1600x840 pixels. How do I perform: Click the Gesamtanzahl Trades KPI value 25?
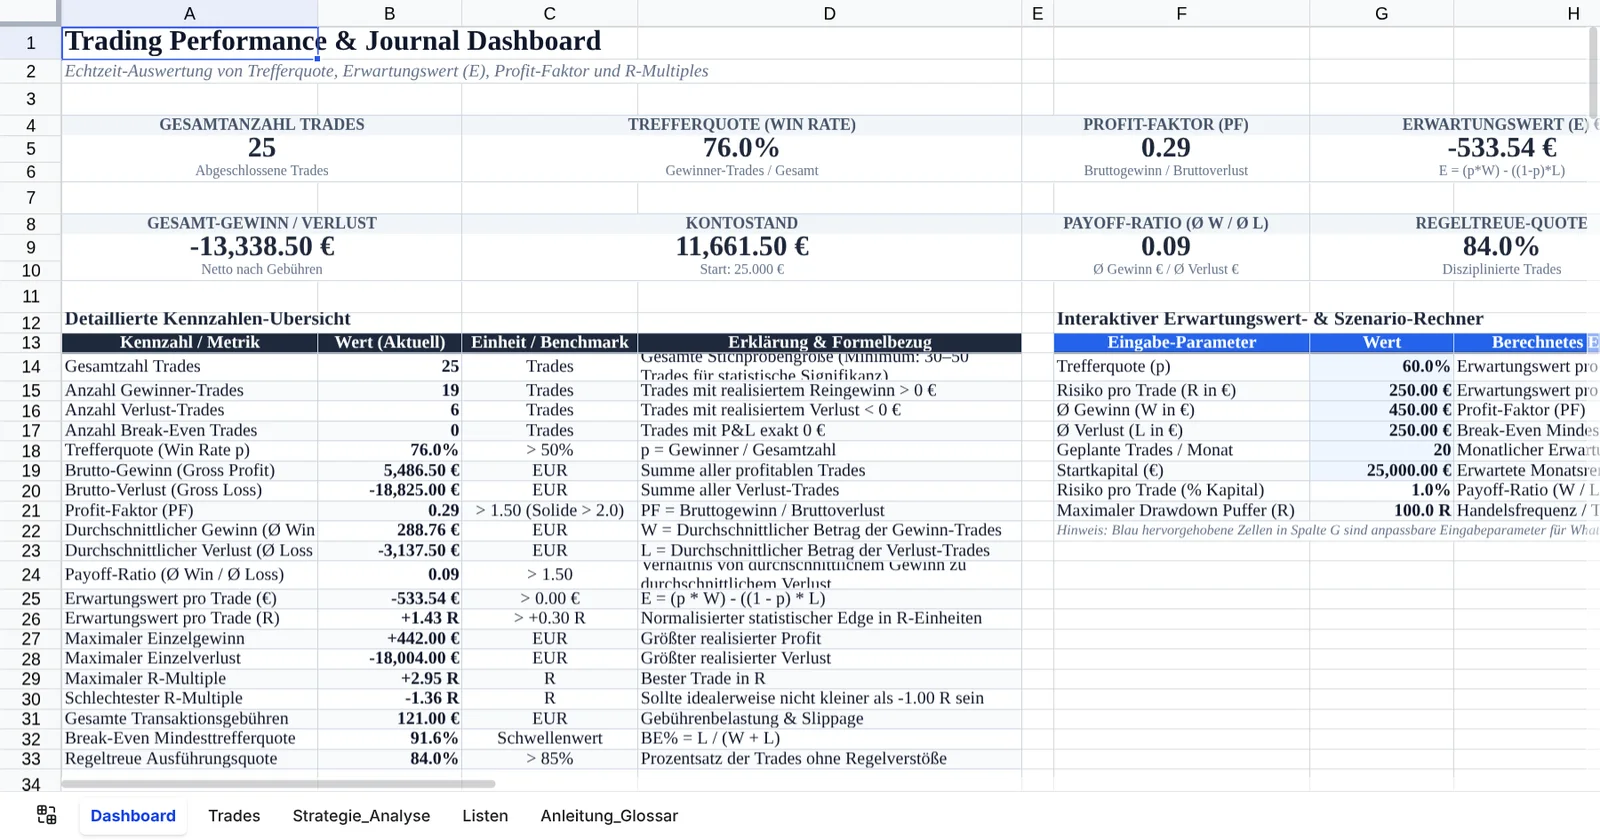click(x=261, y=148)
